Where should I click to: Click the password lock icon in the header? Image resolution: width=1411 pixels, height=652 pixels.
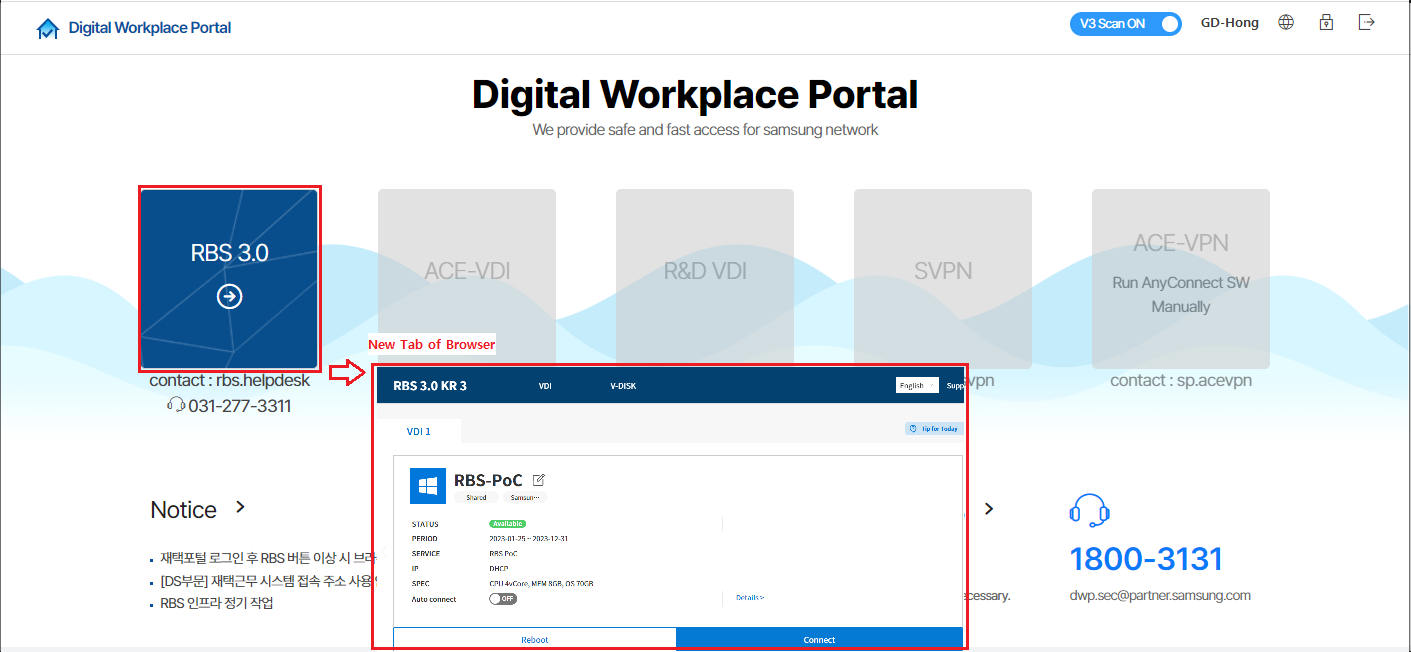tap(1326, 21)
